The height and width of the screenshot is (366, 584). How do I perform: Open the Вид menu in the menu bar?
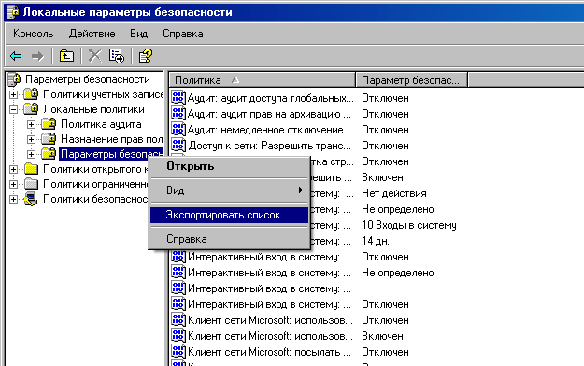click(139, 34)
